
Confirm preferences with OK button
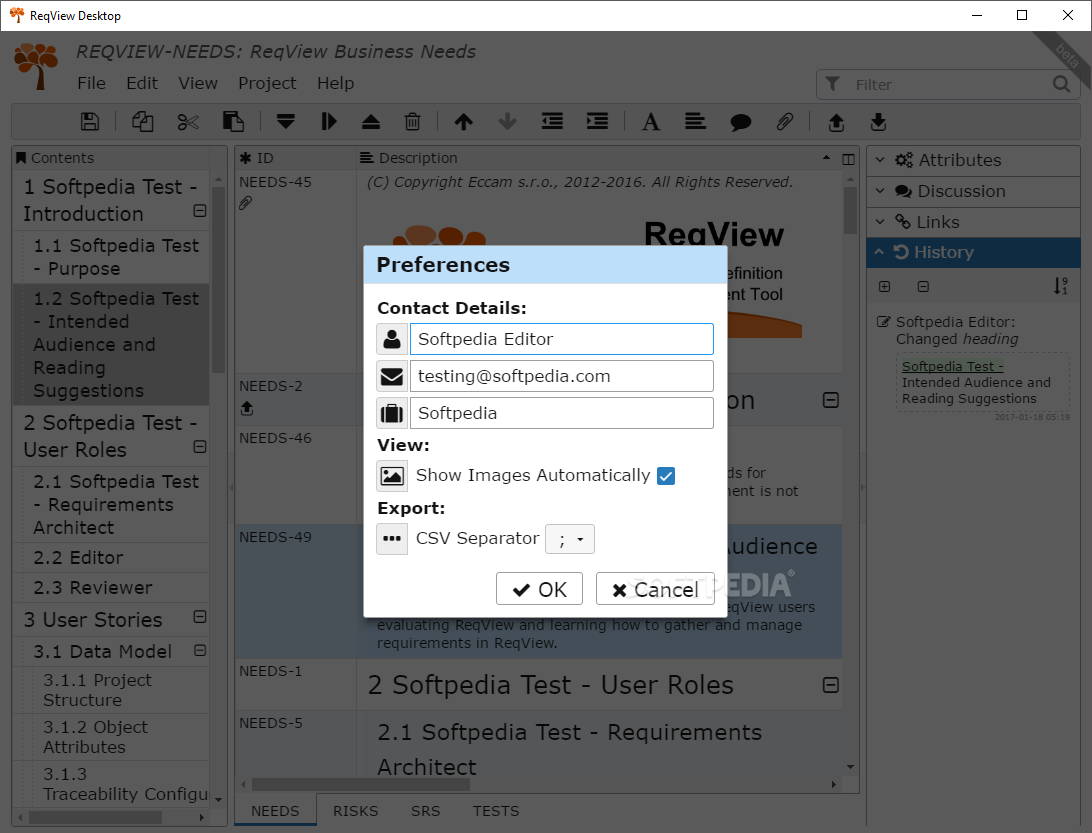tap(539, 589)
